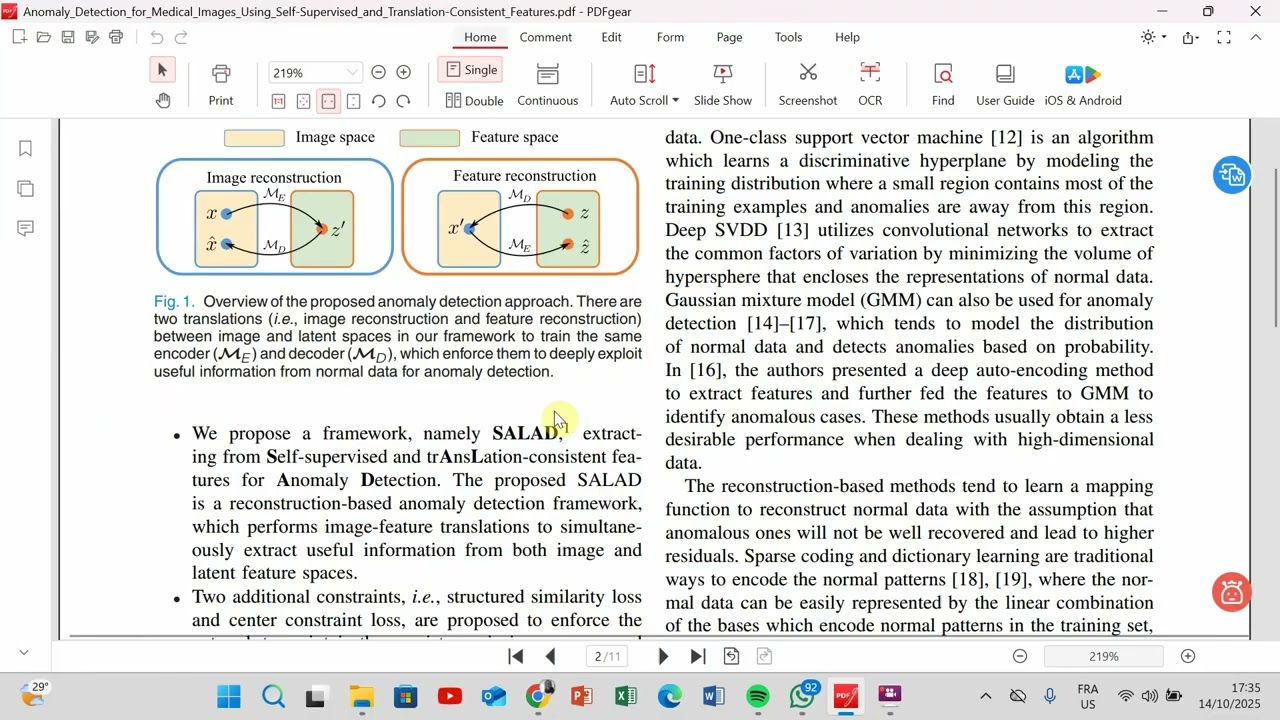Expand the Auto Scroll dropdown arrow
Viewport: 1280px width, 720px height.
coord(675,100)
